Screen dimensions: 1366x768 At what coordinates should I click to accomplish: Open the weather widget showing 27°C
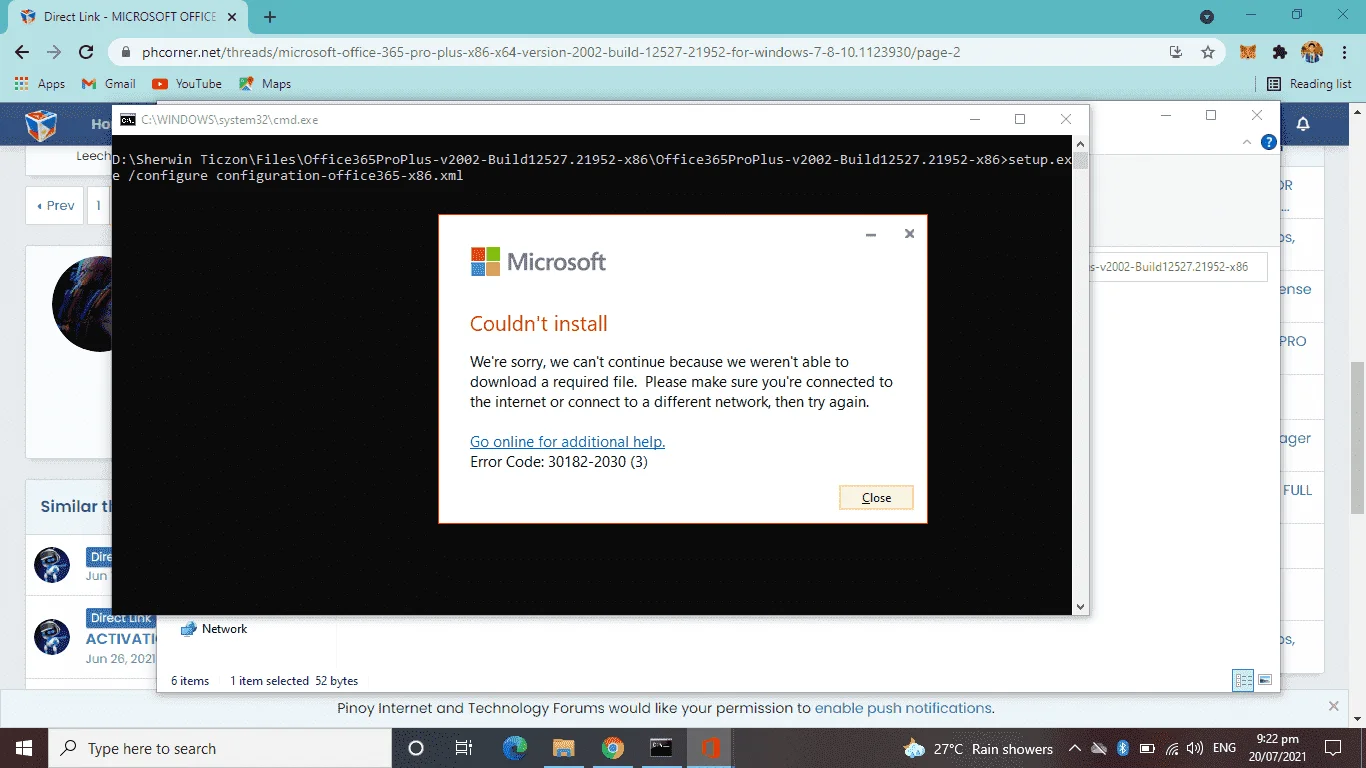pos(977,748)
